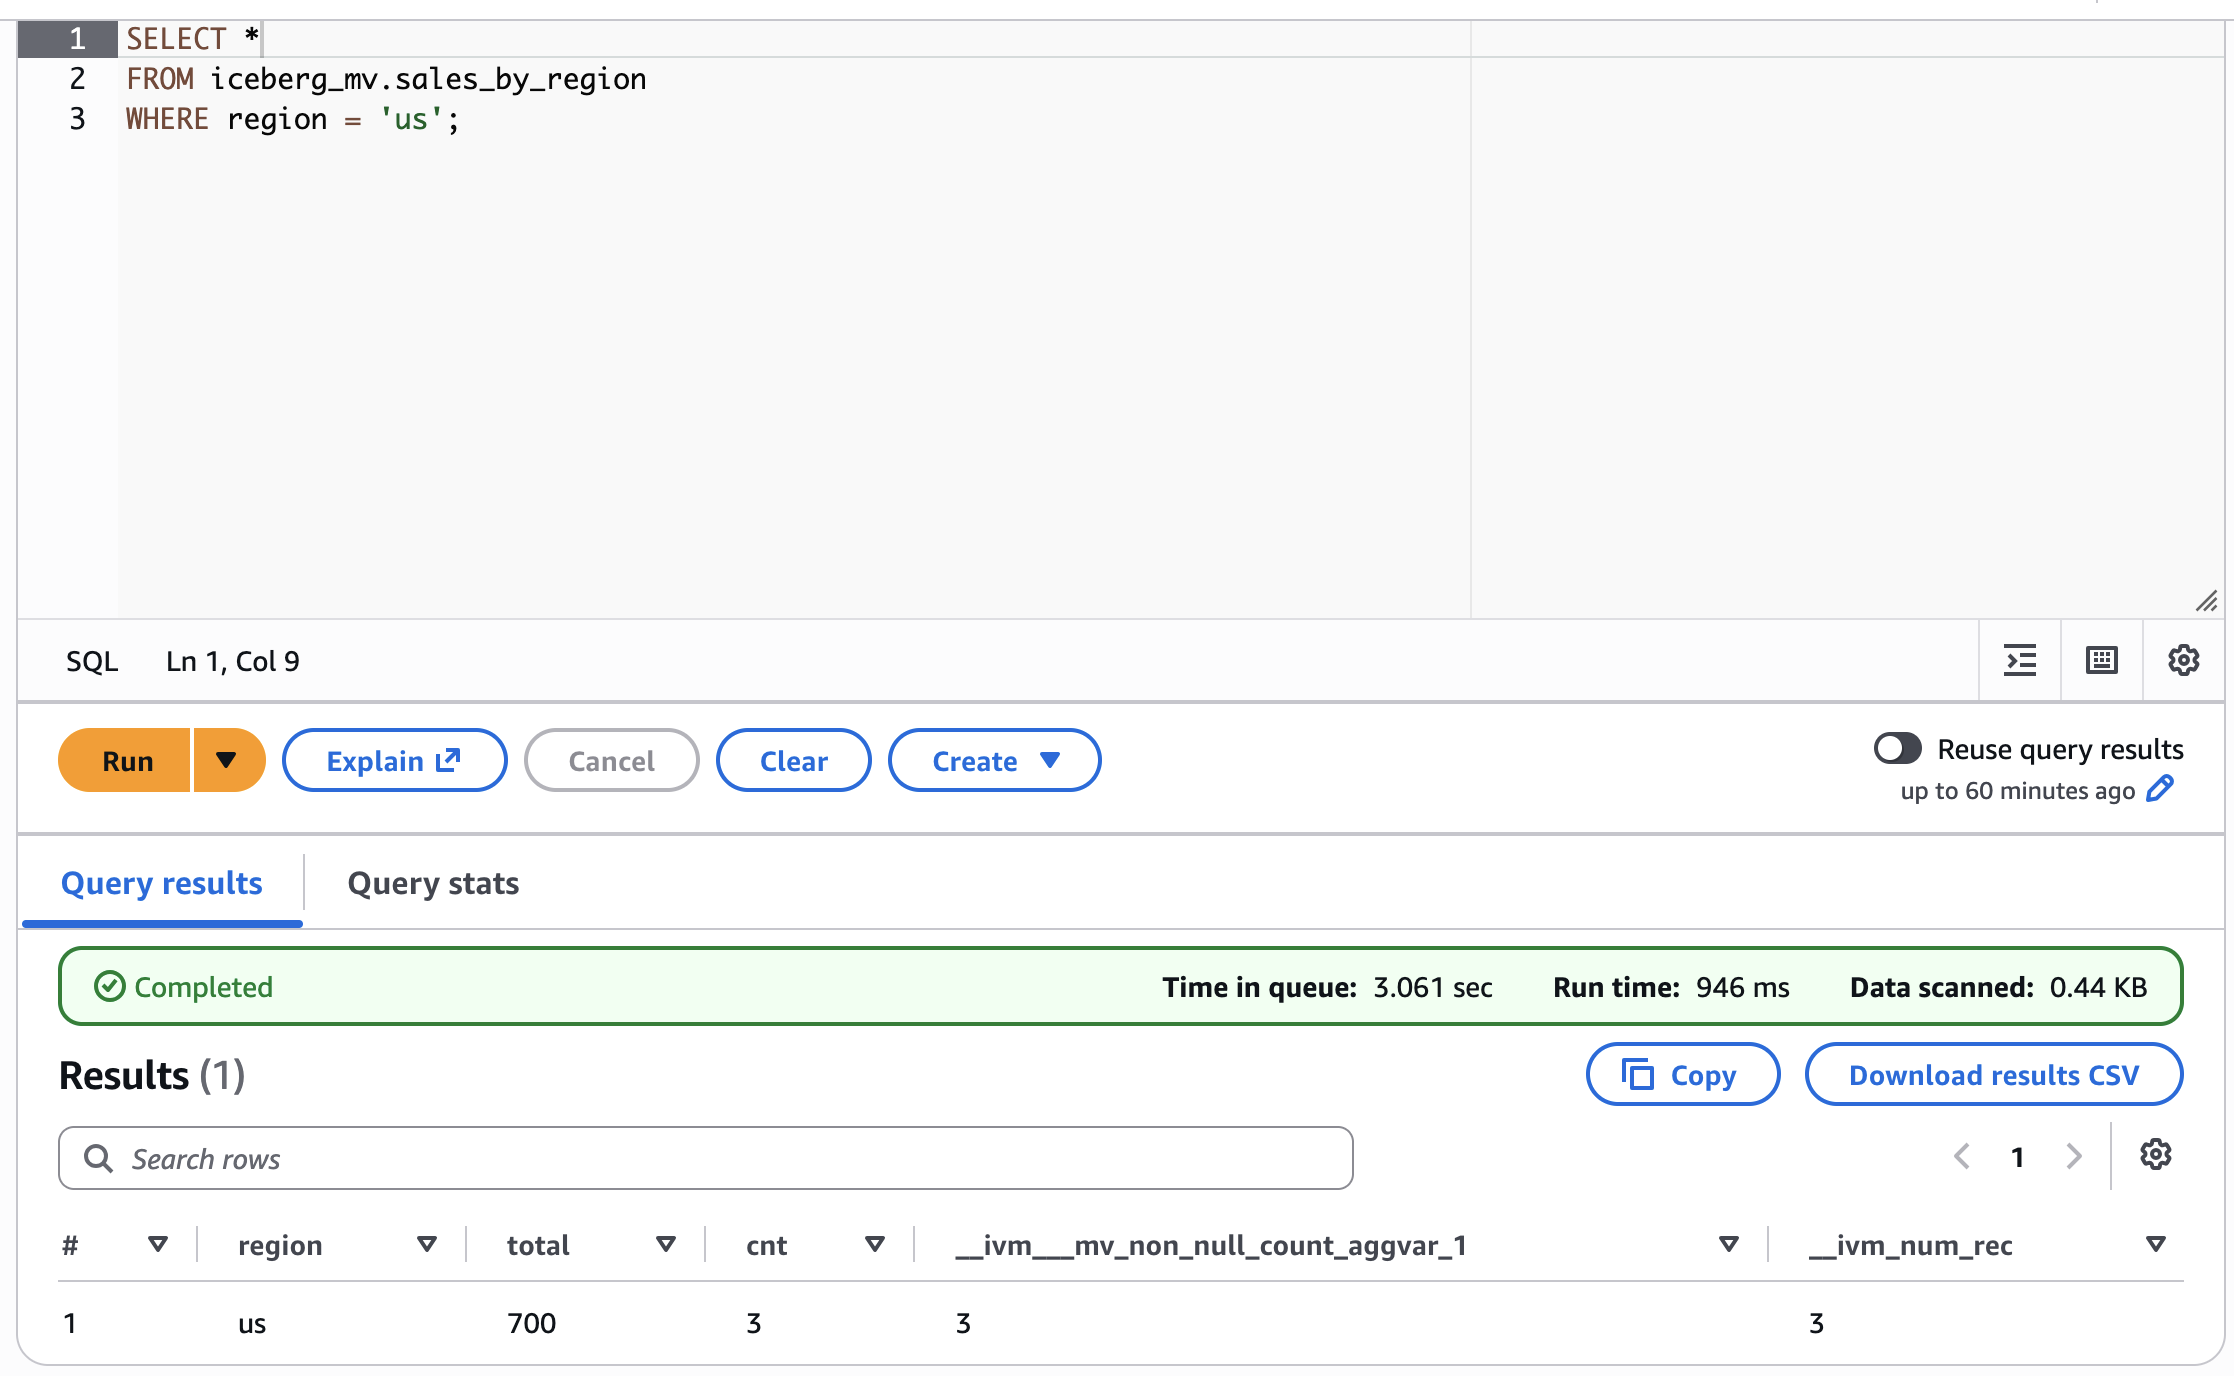Click the Cancel button

click(x=611, y=760)
